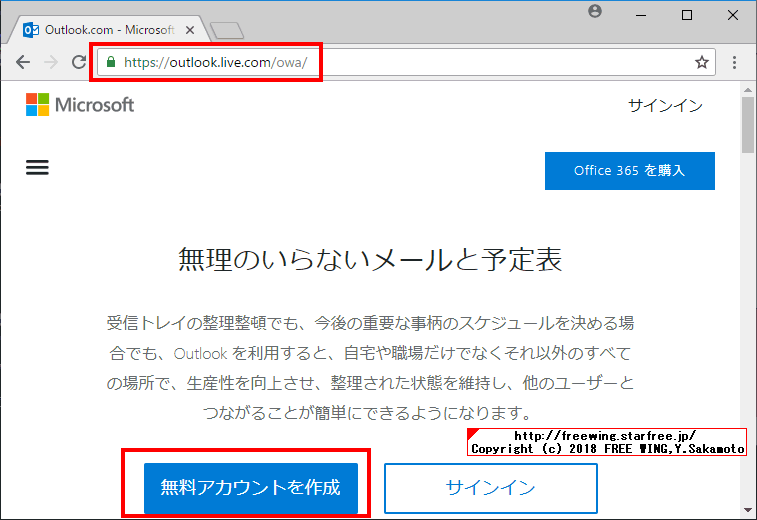Open a new browser tab
The height and width of the screenshot is (520, 757).
(227, 30)
